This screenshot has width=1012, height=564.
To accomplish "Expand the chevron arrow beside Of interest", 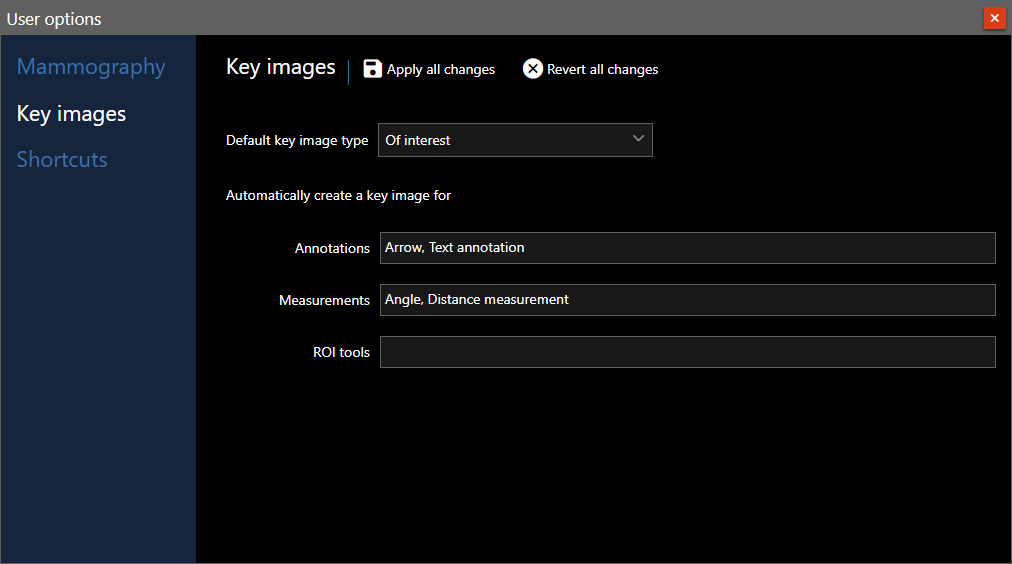I will coord(638,139).
